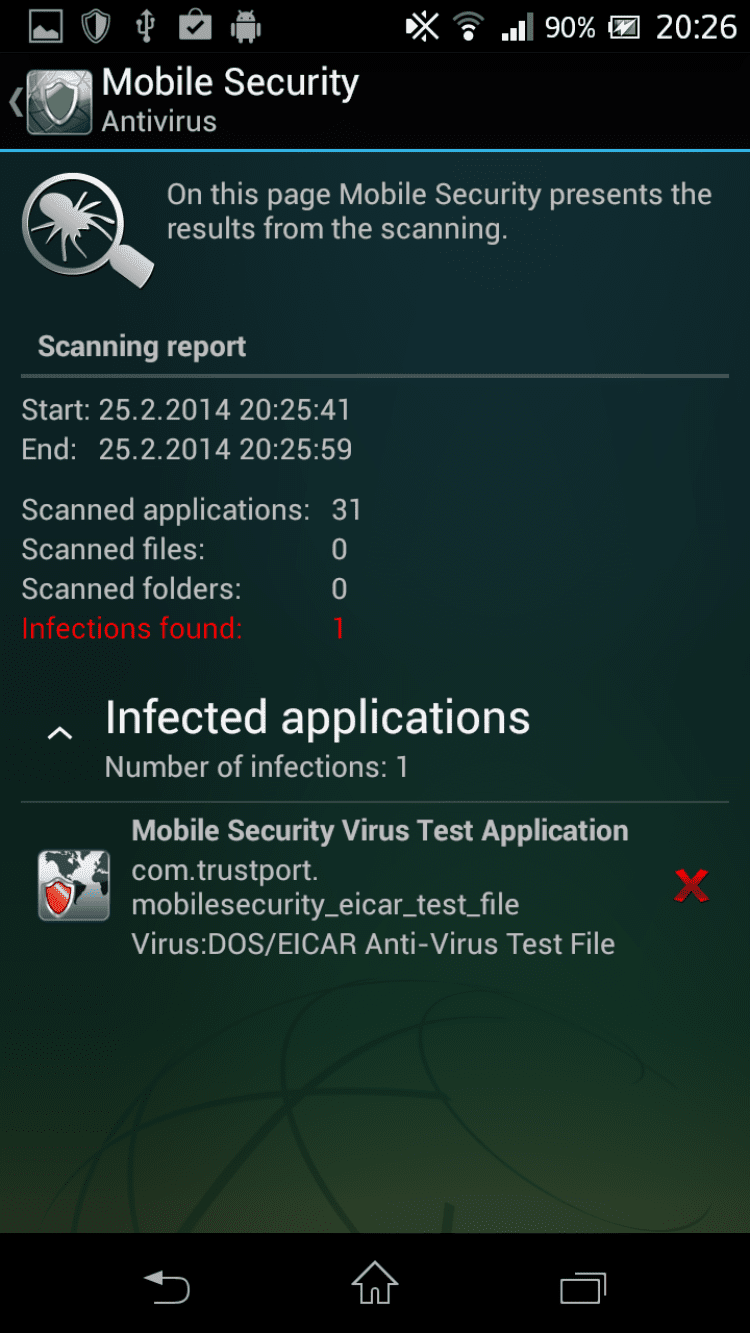
Task: Select Mobile Security Virus Test Application entry
Action: 380,831
